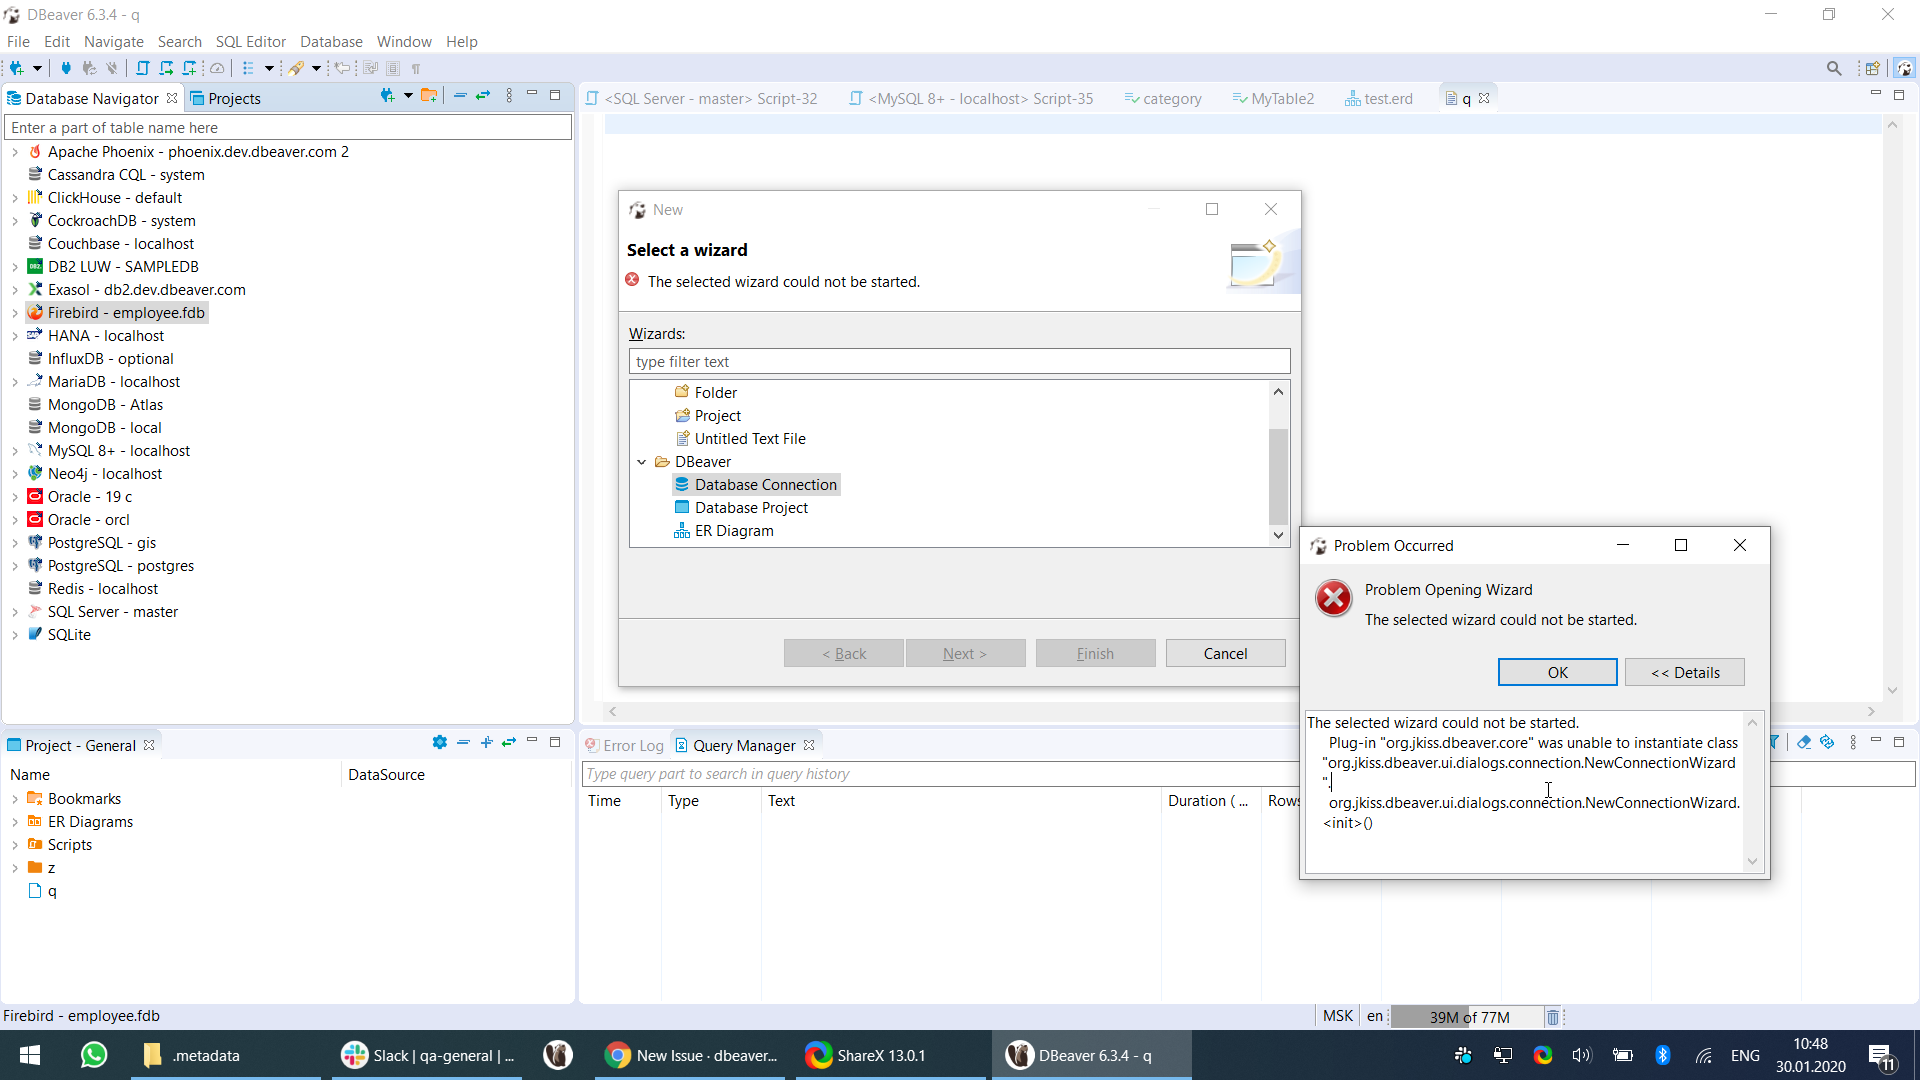Click OK in the Problem Occurred dialog
The height and width of the screenshot is (1080, 1920).
[x=1556, y=672]
